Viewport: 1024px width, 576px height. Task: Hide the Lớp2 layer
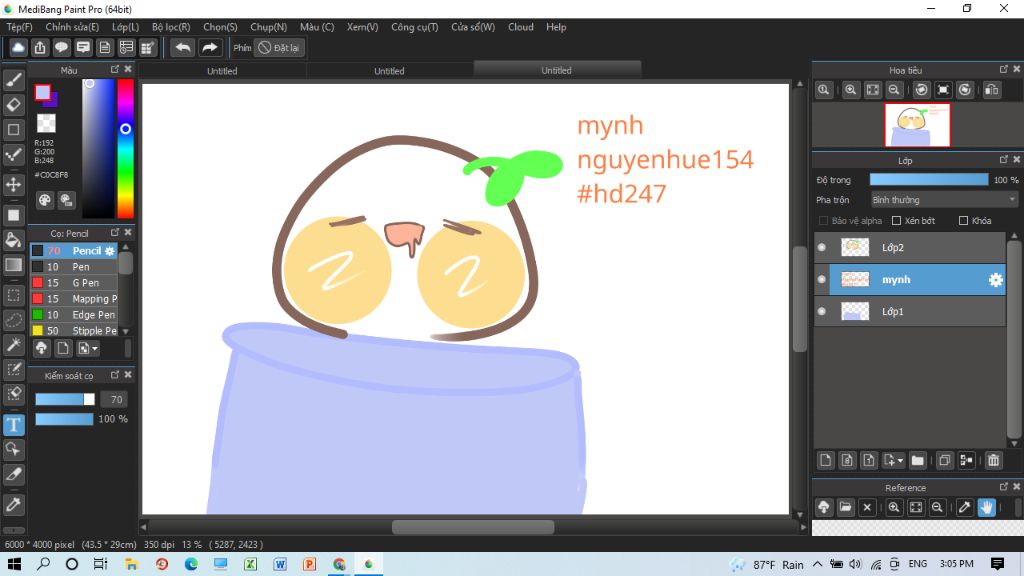(x=822, y=247)
